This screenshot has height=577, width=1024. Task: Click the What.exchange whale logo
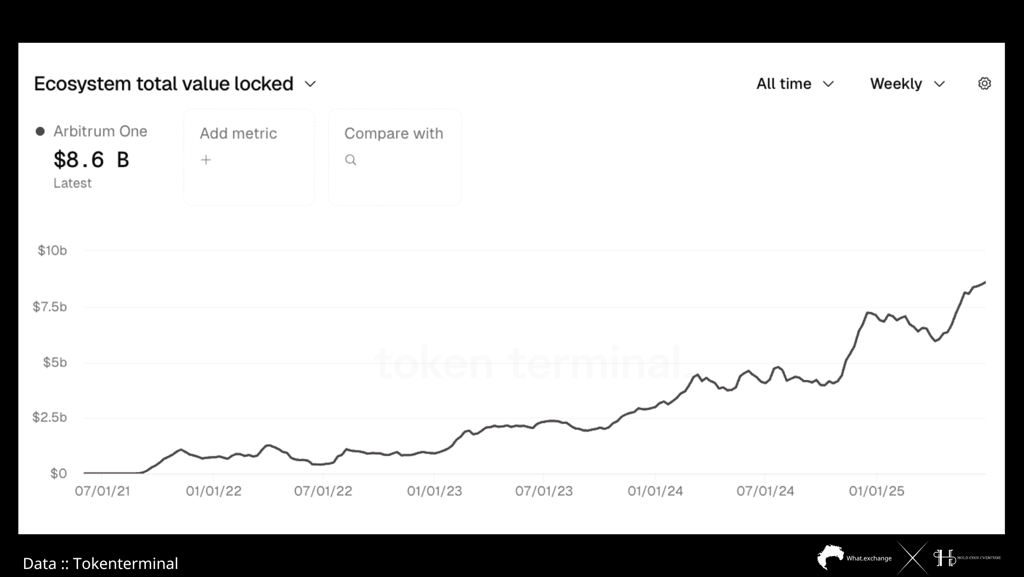click(x=830, y=557)
